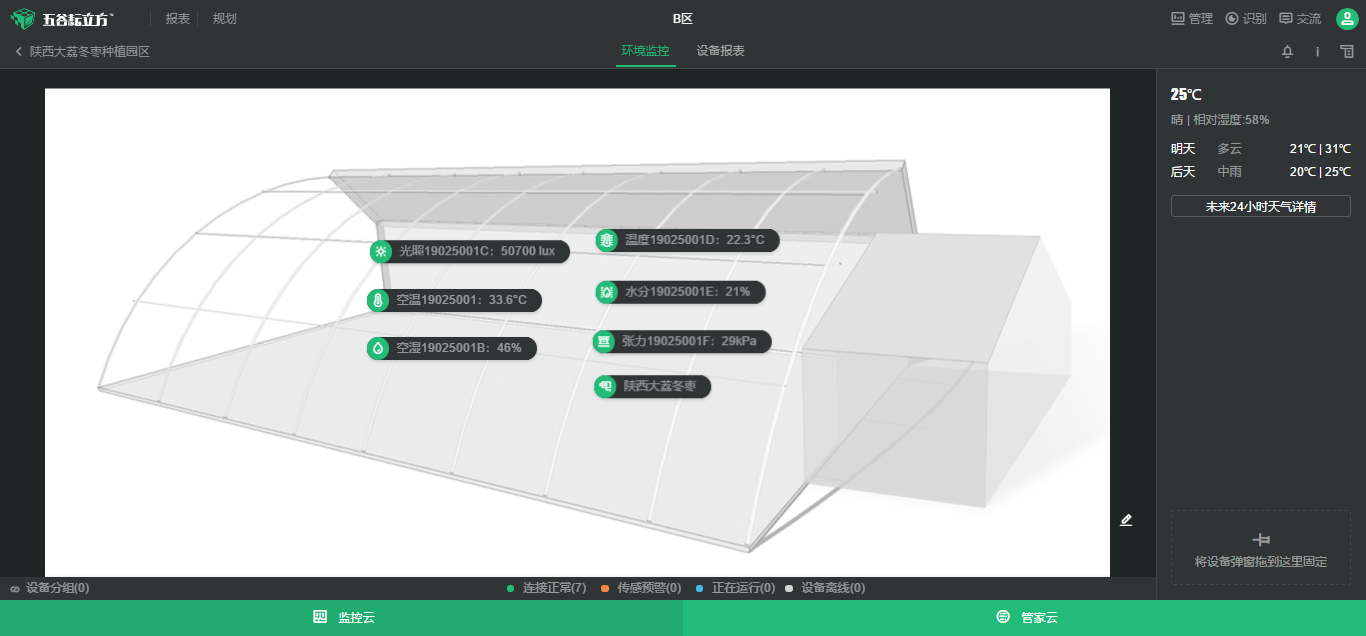The width and height of the screenshot is (1366, 636).
Task: Click the soil moisture sensor icon
Action: 606,292
